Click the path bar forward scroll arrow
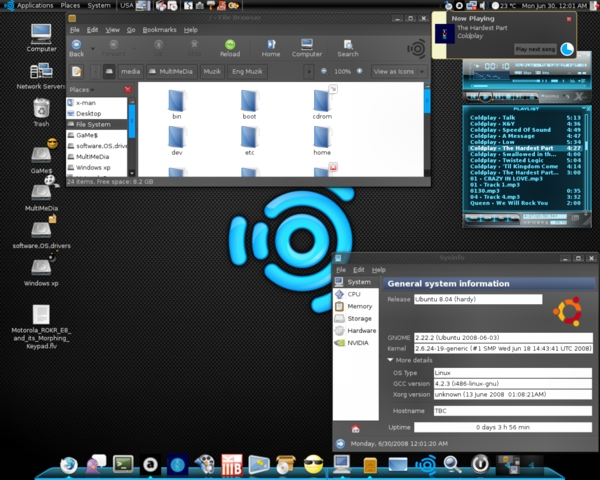The image size is (600, 480). (308, 72)
